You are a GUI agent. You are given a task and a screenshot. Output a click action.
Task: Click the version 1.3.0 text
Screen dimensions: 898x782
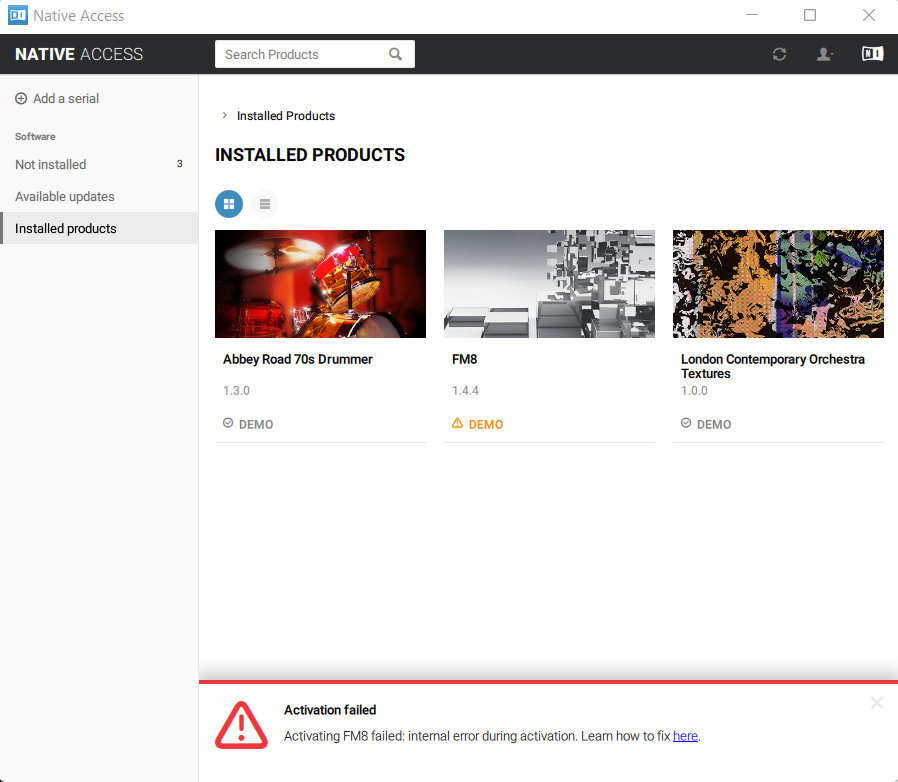236,391
